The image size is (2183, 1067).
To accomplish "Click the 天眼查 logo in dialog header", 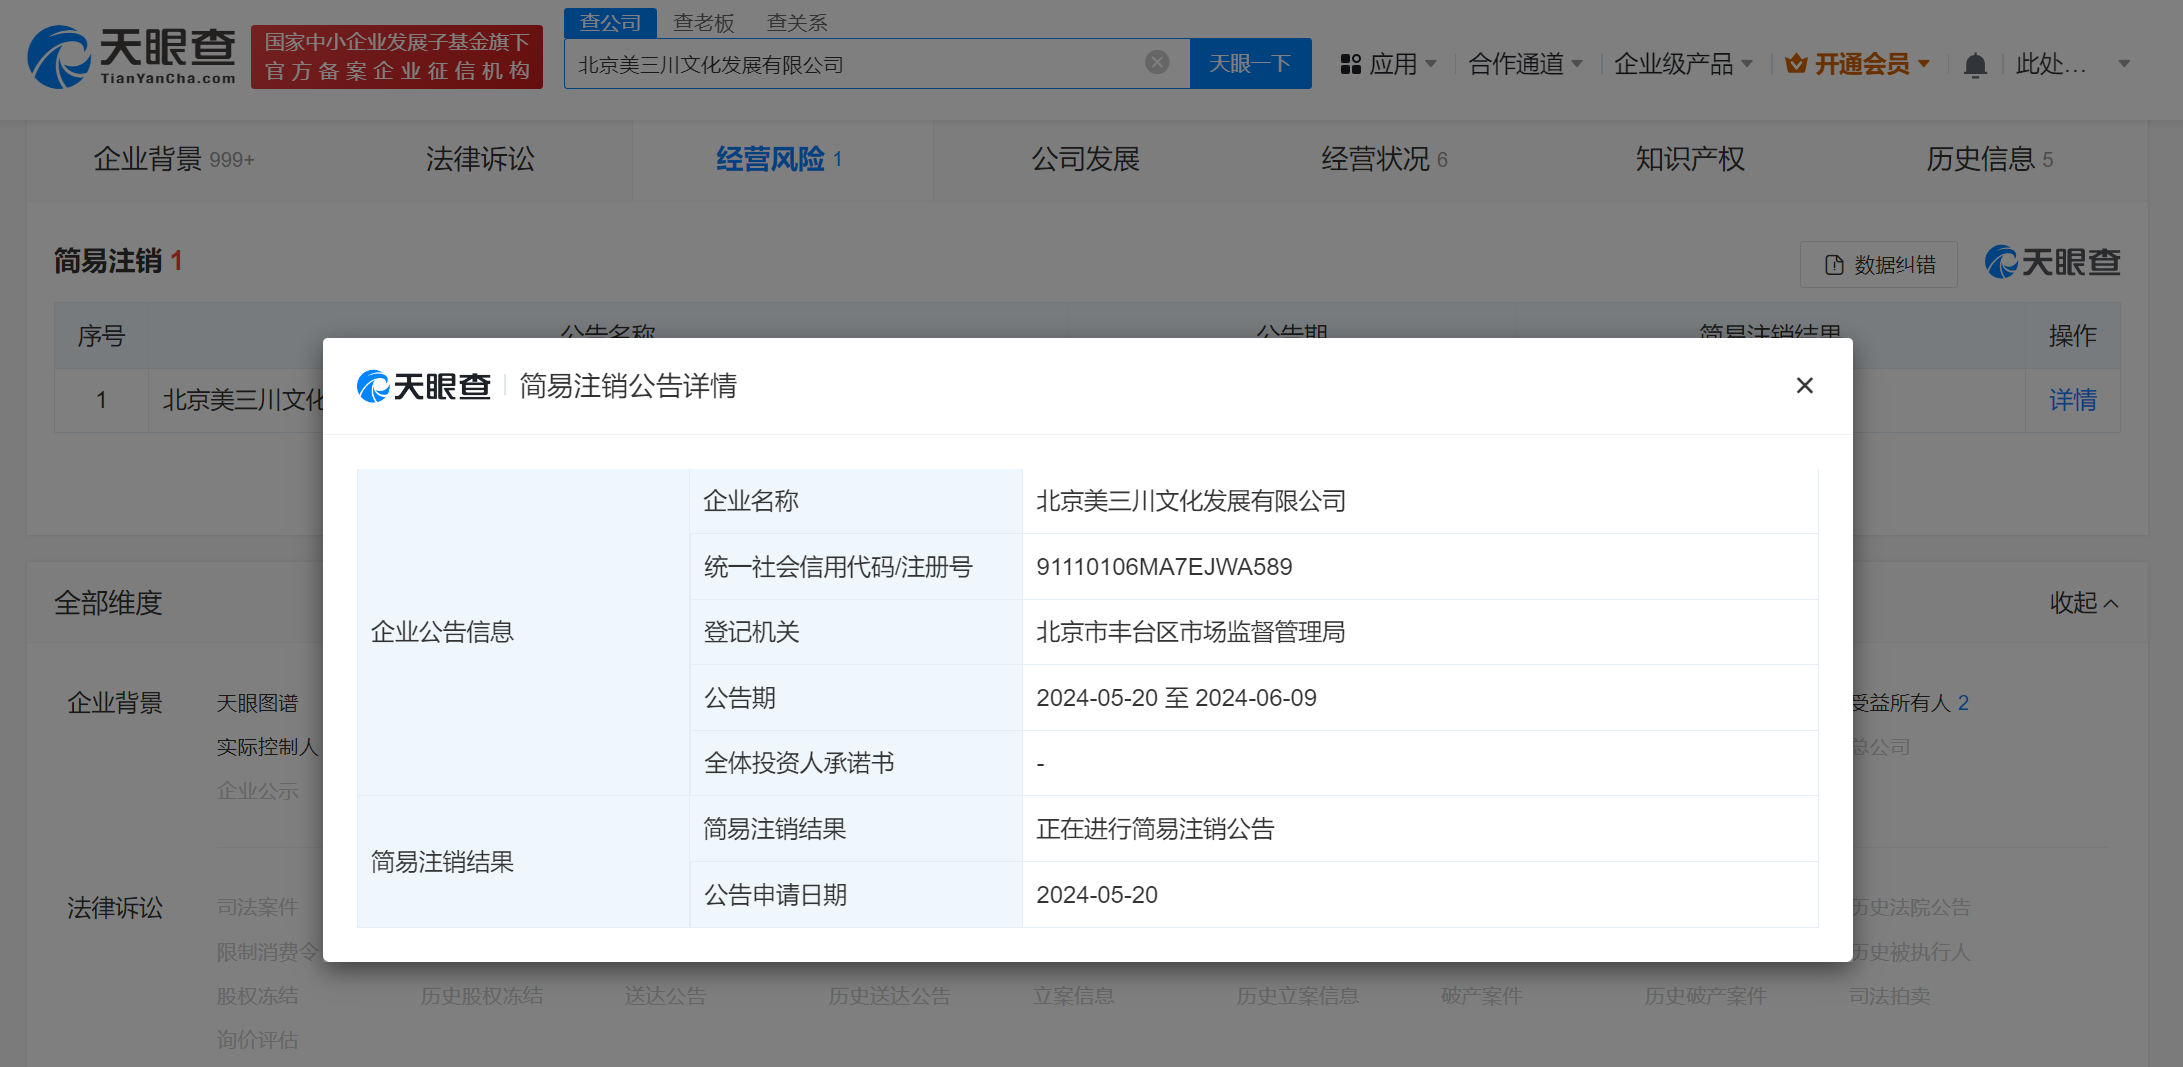I will point(424,386).
